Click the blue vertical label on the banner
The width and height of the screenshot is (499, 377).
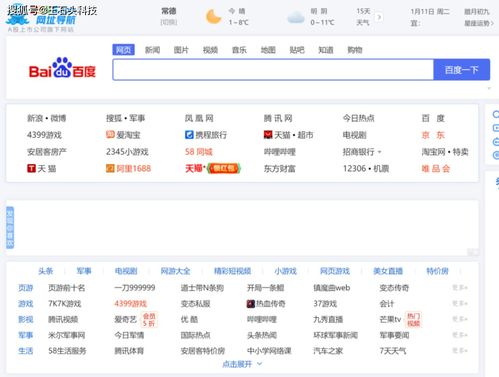point(10,227)
